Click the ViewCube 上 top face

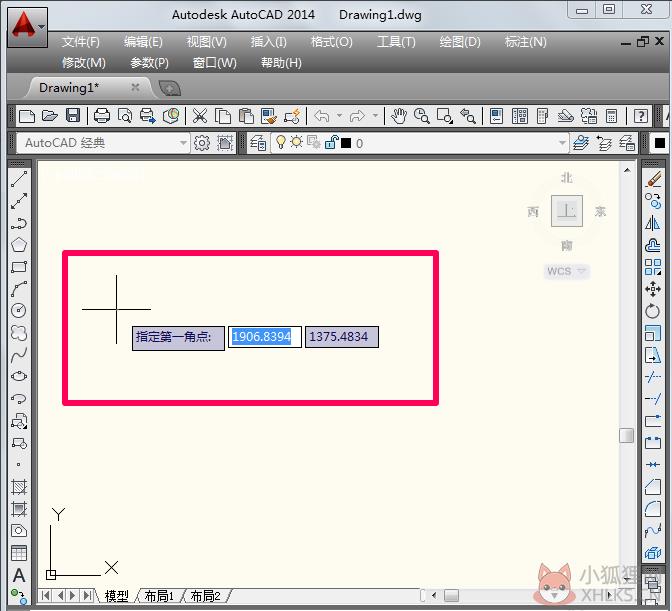click(x=567, y=211)
